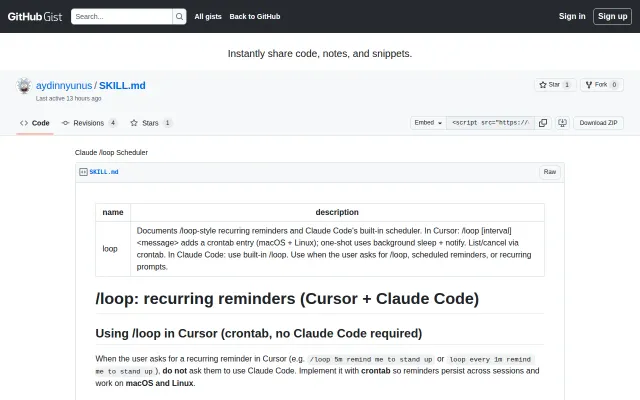Click 'Last active 13 hours ago' text
This screenshot has width=640, height=400.
68,98
